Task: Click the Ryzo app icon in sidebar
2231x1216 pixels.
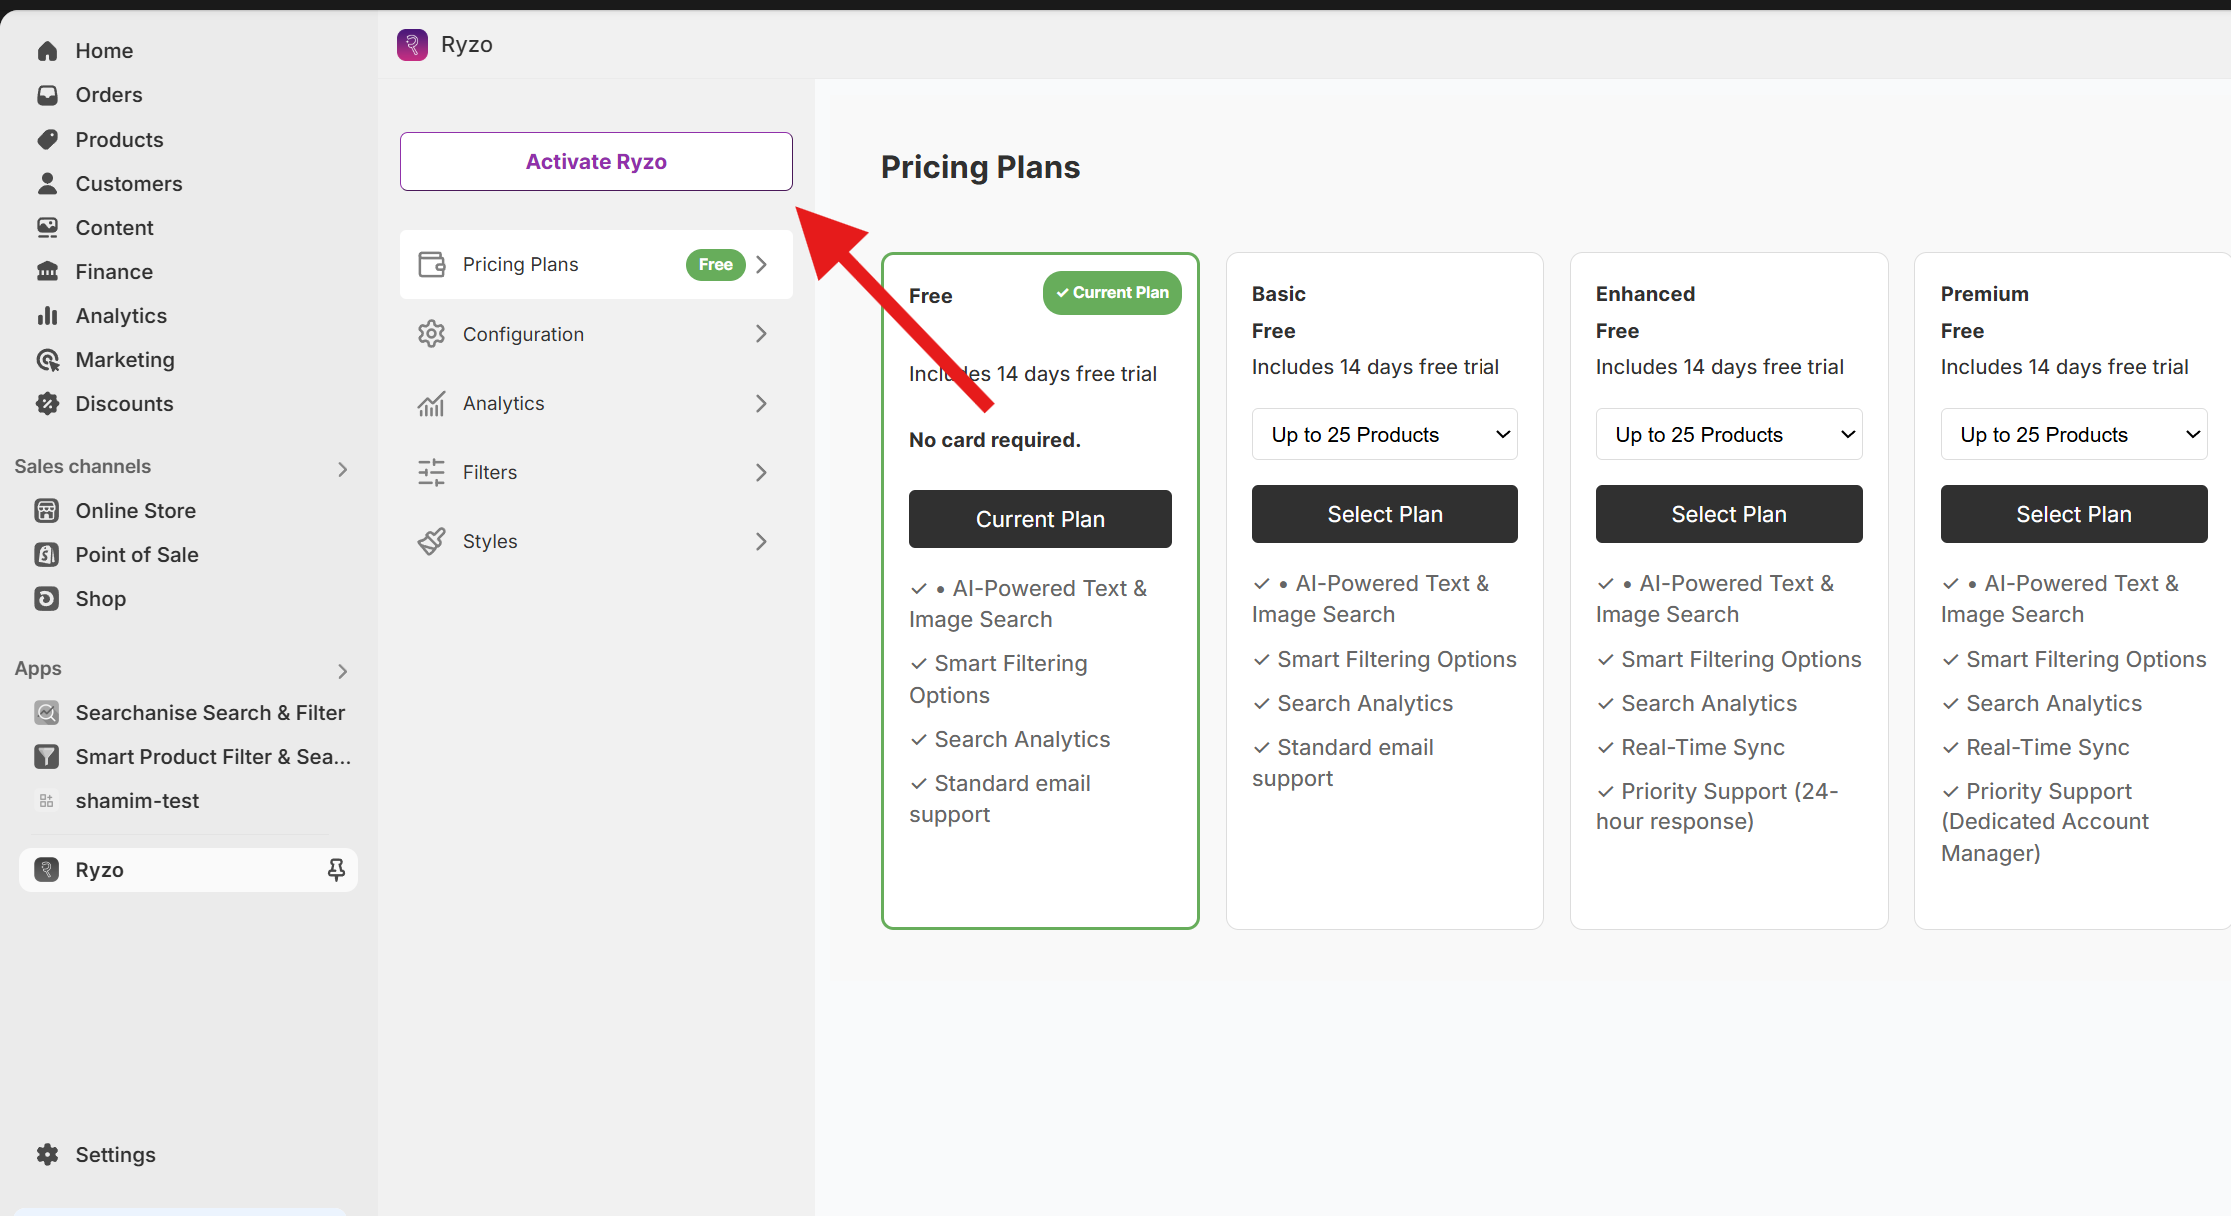Action: point(47,870)
